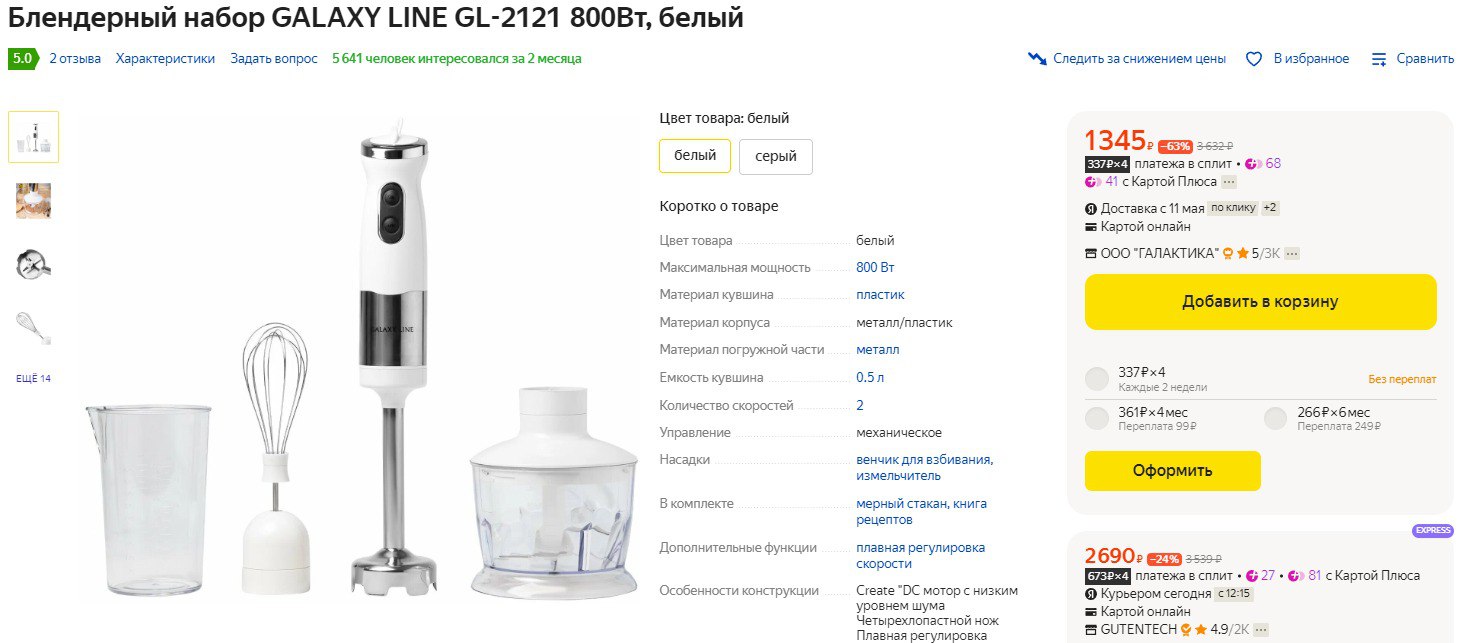
Task: Open the ellipsis next to Card Plus
Action: click(1229, 182)
